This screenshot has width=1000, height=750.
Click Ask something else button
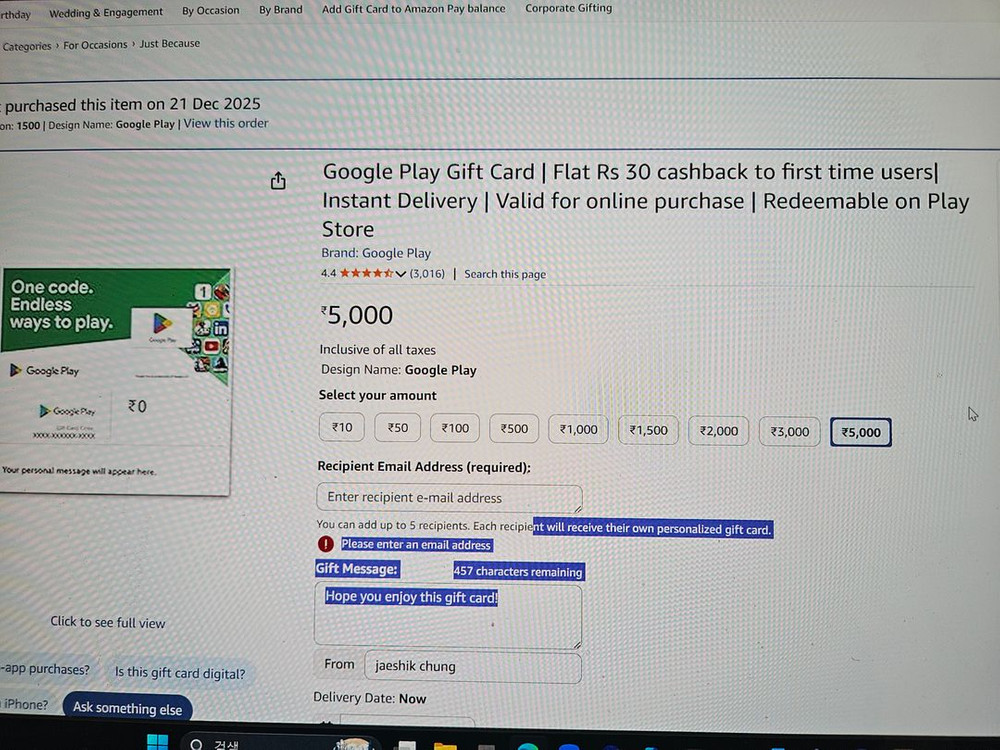pos(128,708)
